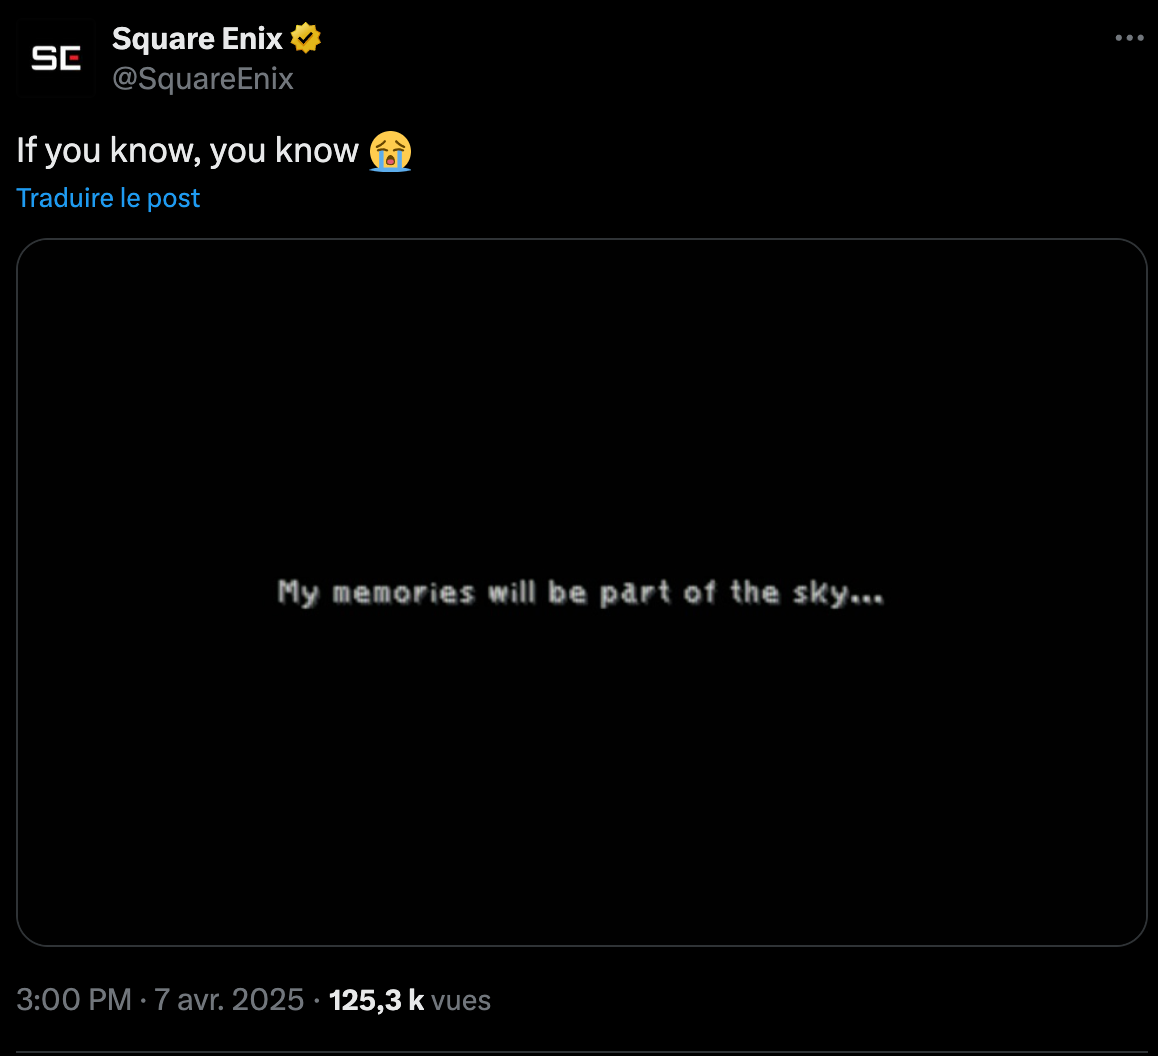Click the 3:00 PM timestamp
Screen dimensions: 1158x1056
74,1000
